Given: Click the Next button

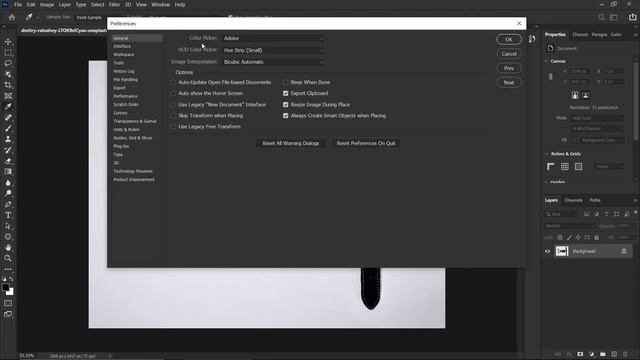Looking at the screenshot, I should [x=509, y=82].
